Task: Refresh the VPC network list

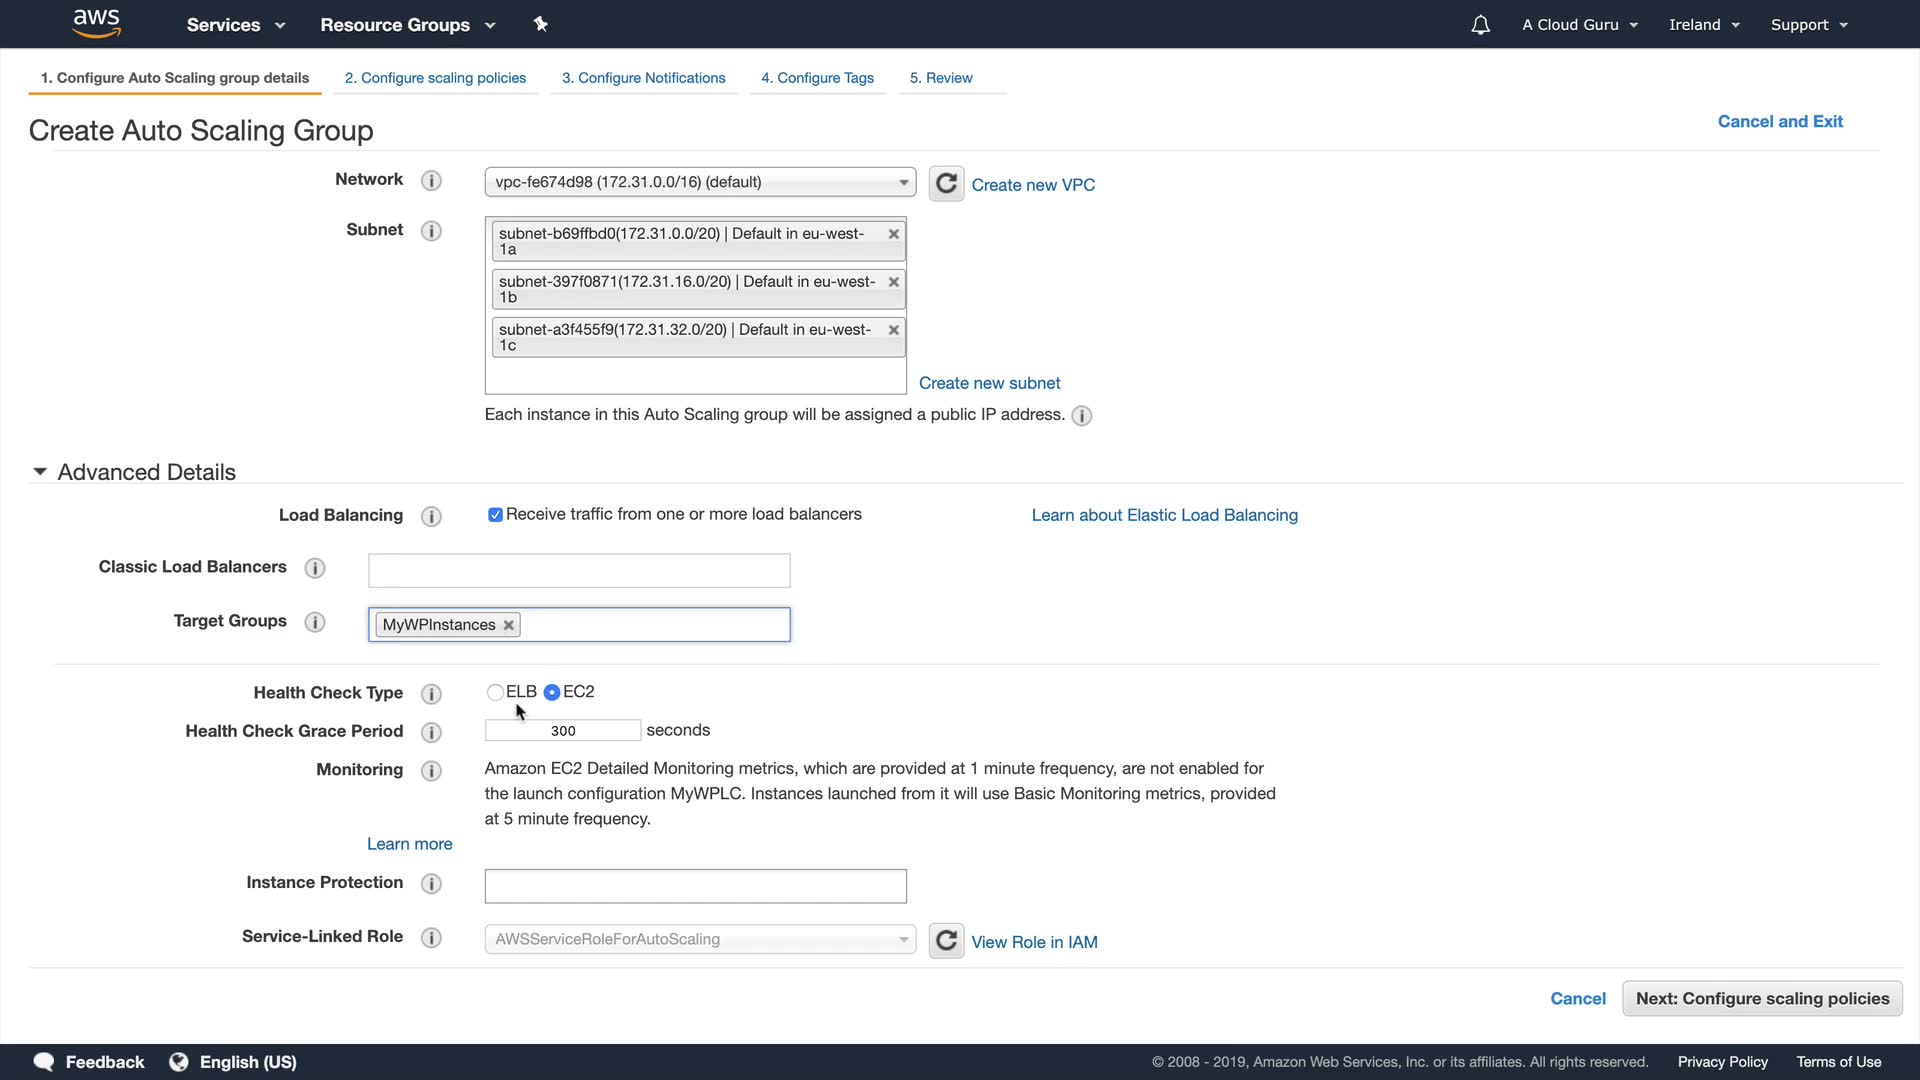Action: [946, 184]
